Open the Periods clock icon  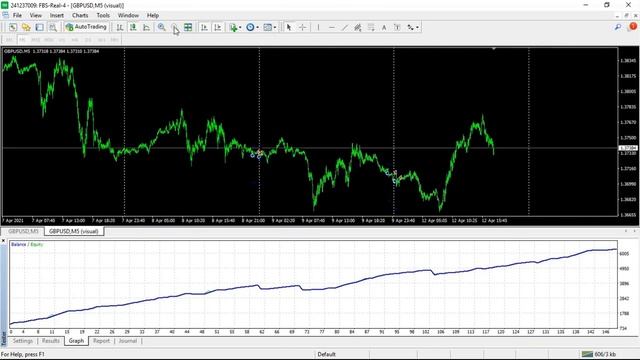(x=250, y=27)
